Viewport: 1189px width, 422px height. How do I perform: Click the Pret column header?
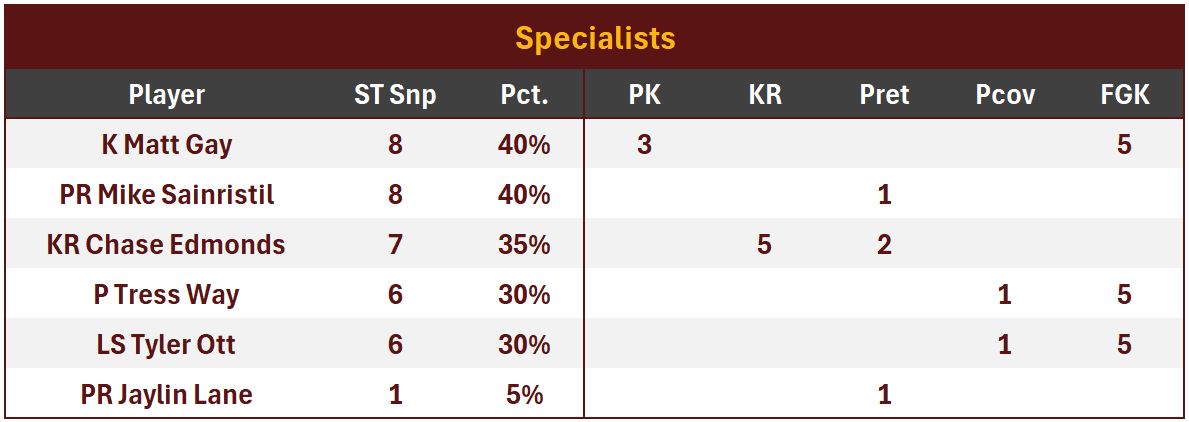[884, 95]
